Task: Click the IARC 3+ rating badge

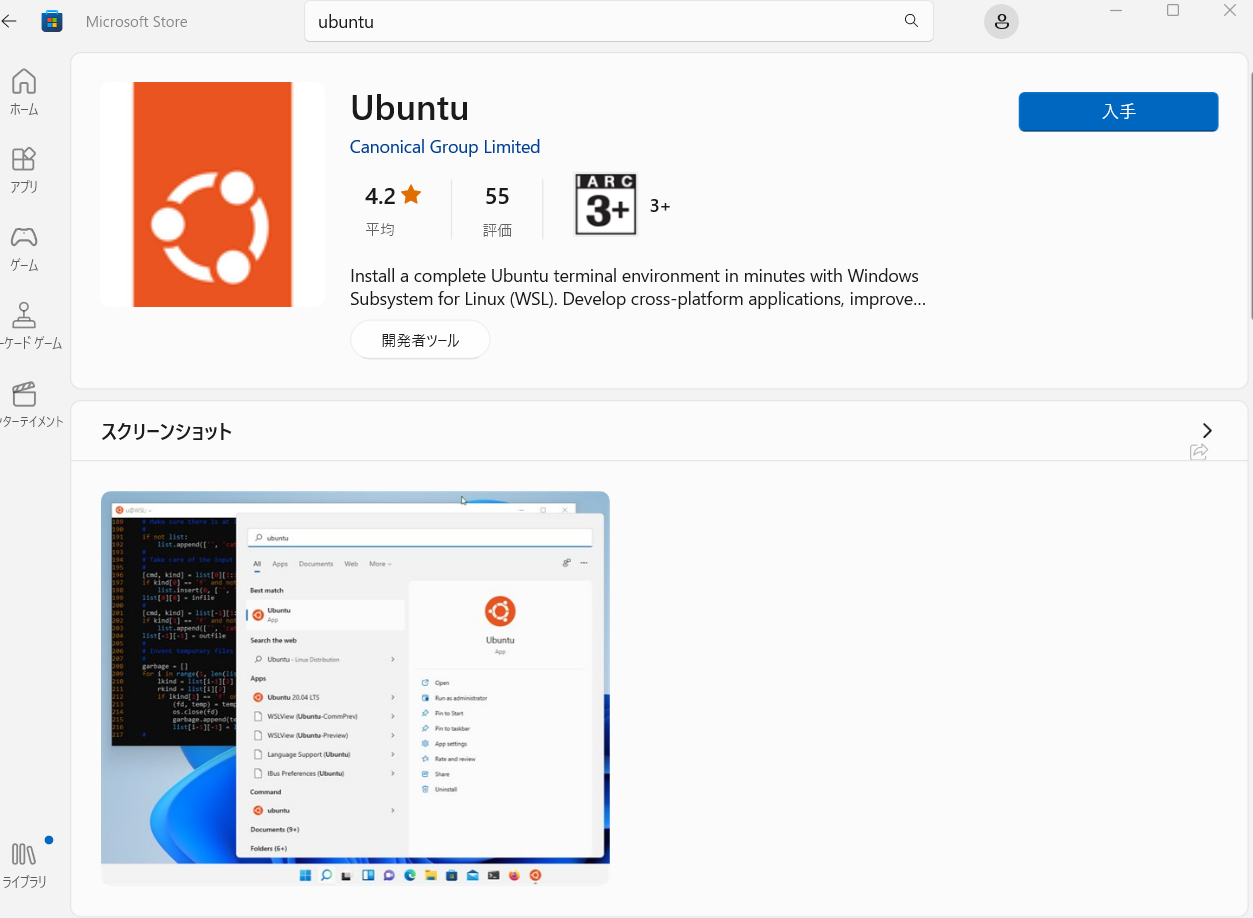Action: pyautogui.click(x=605, y=205)
